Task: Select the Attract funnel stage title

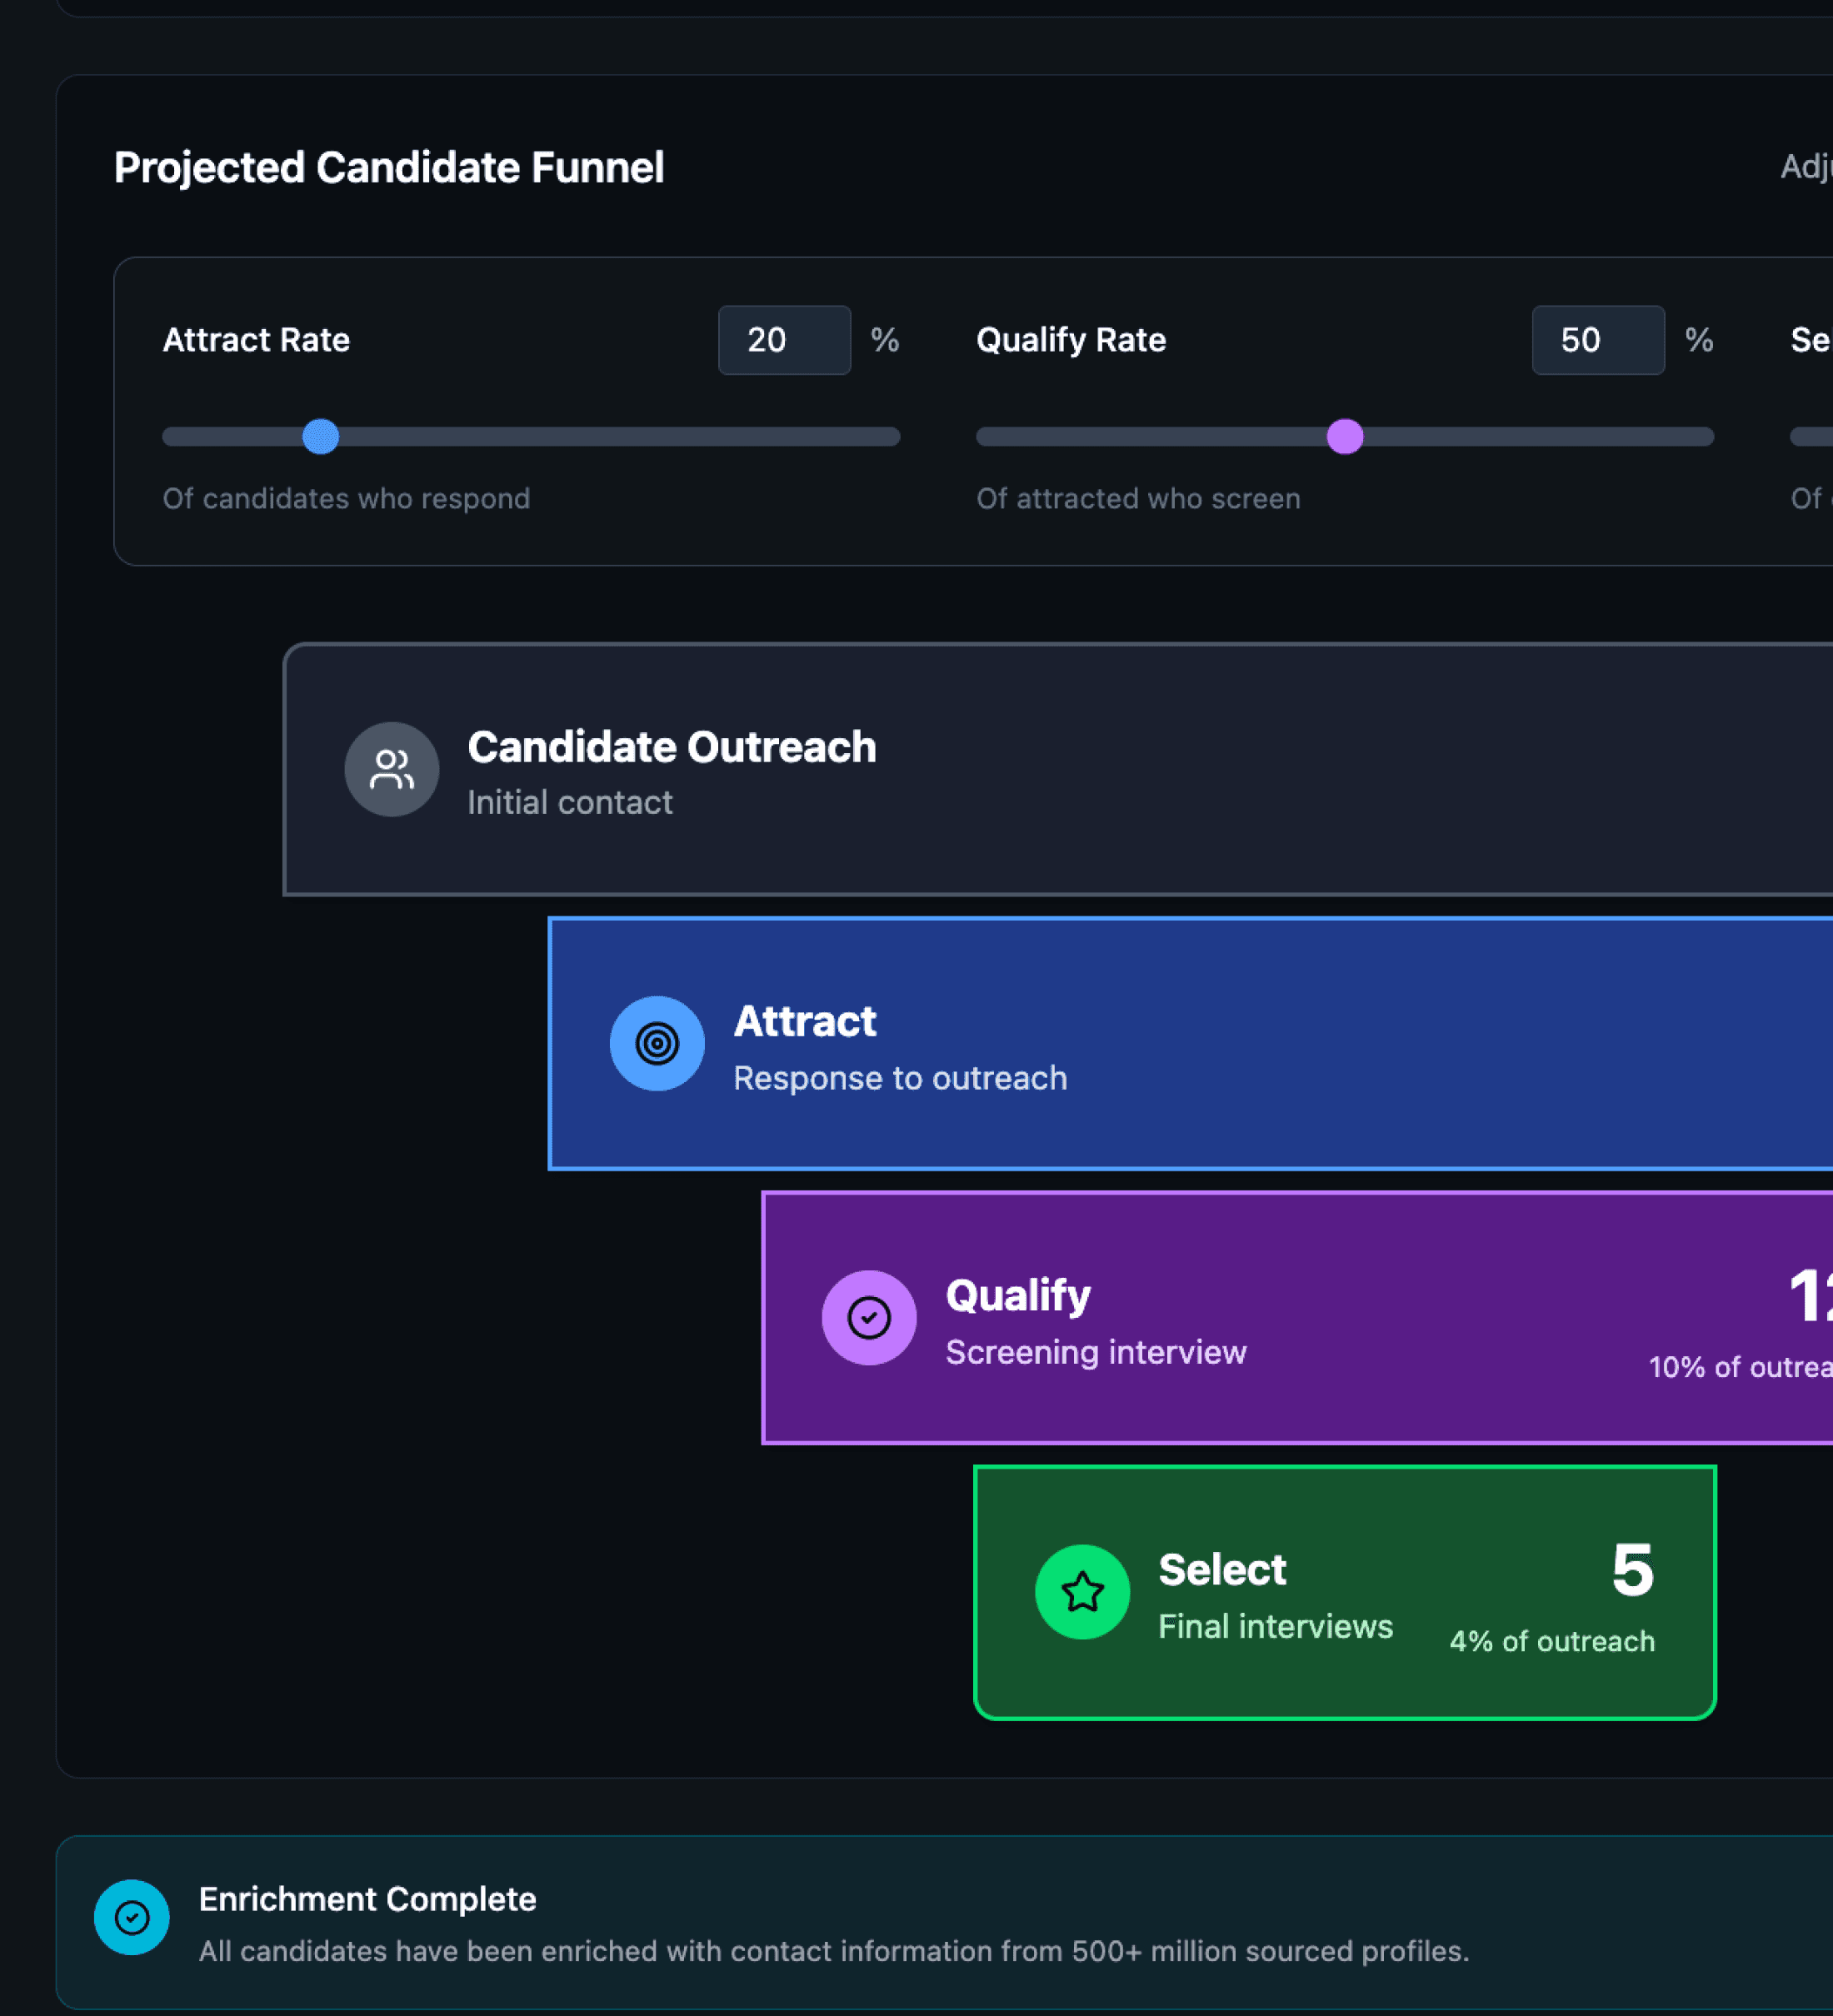Action: (804, 1021)
